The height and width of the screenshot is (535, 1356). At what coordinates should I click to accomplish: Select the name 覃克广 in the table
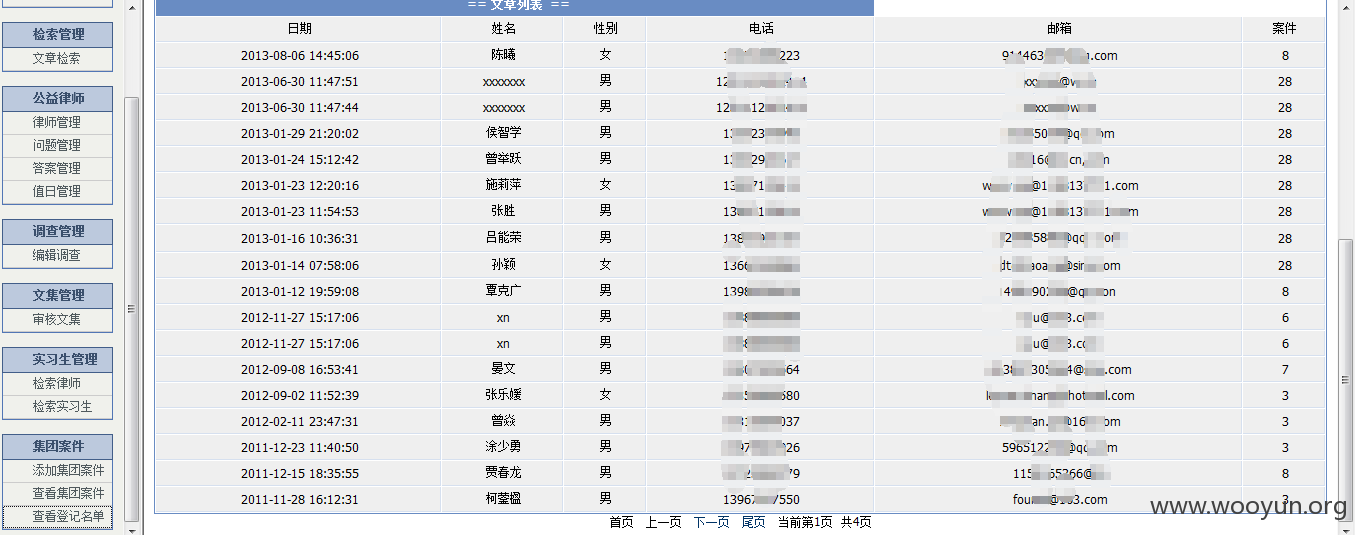(x=503, y=292)
